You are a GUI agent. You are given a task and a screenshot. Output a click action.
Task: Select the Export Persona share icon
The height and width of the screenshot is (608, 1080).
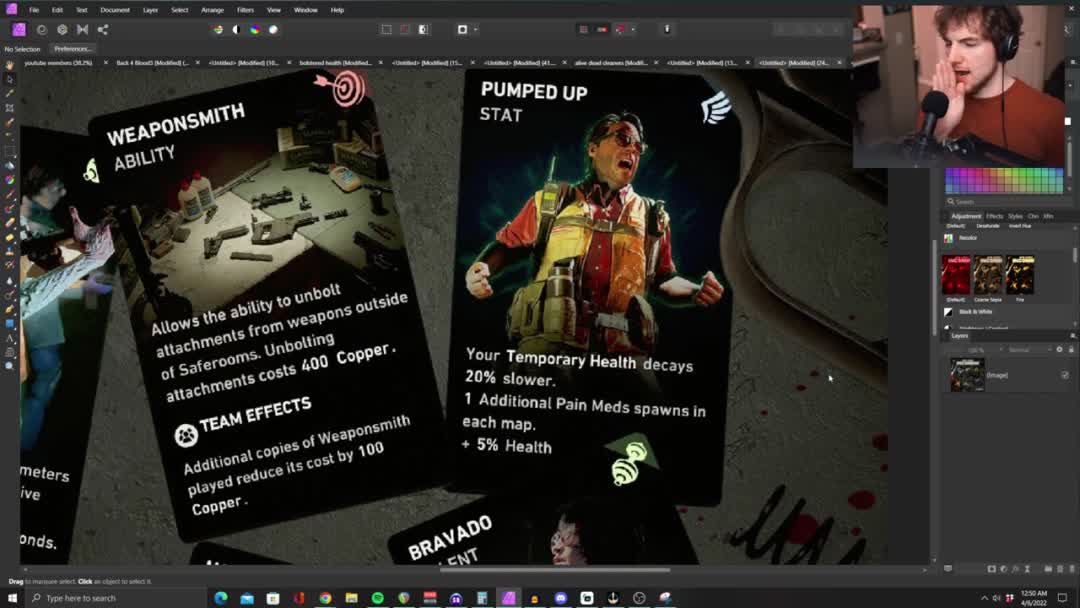click(x=103, y=30)
